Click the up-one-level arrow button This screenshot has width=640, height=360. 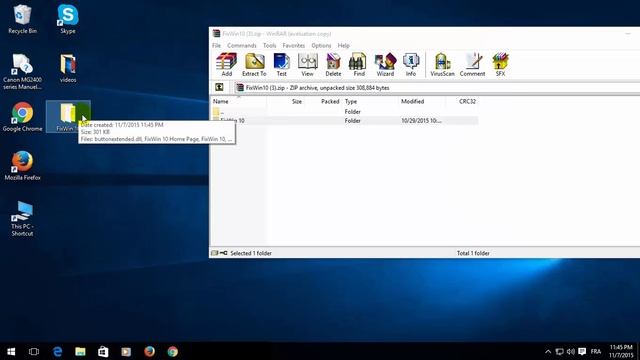219,87
